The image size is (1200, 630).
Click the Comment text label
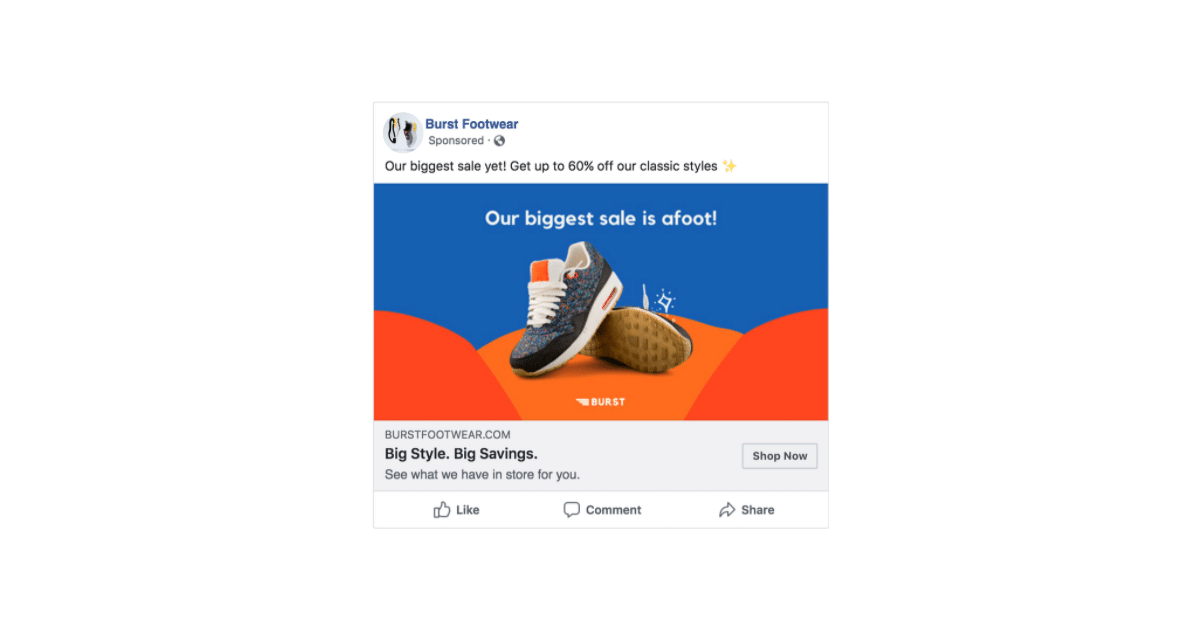click(614, 510)
